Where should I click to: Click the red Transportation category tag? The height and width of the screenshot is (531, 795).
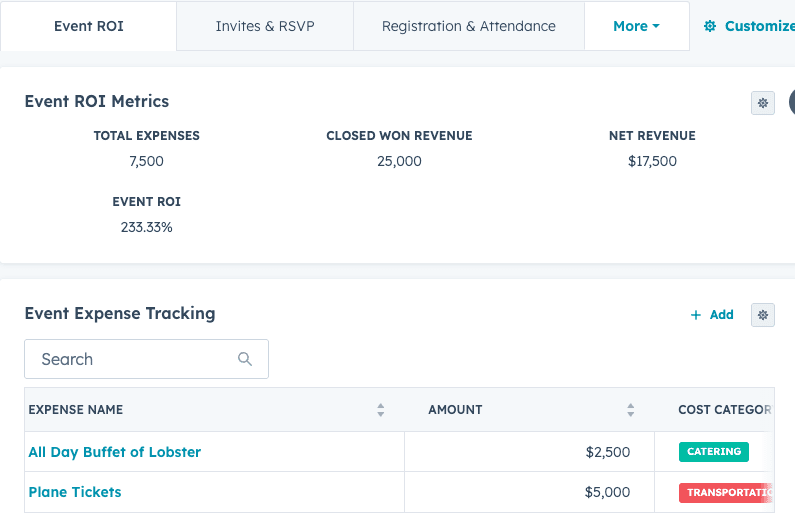tap(725, 493)
